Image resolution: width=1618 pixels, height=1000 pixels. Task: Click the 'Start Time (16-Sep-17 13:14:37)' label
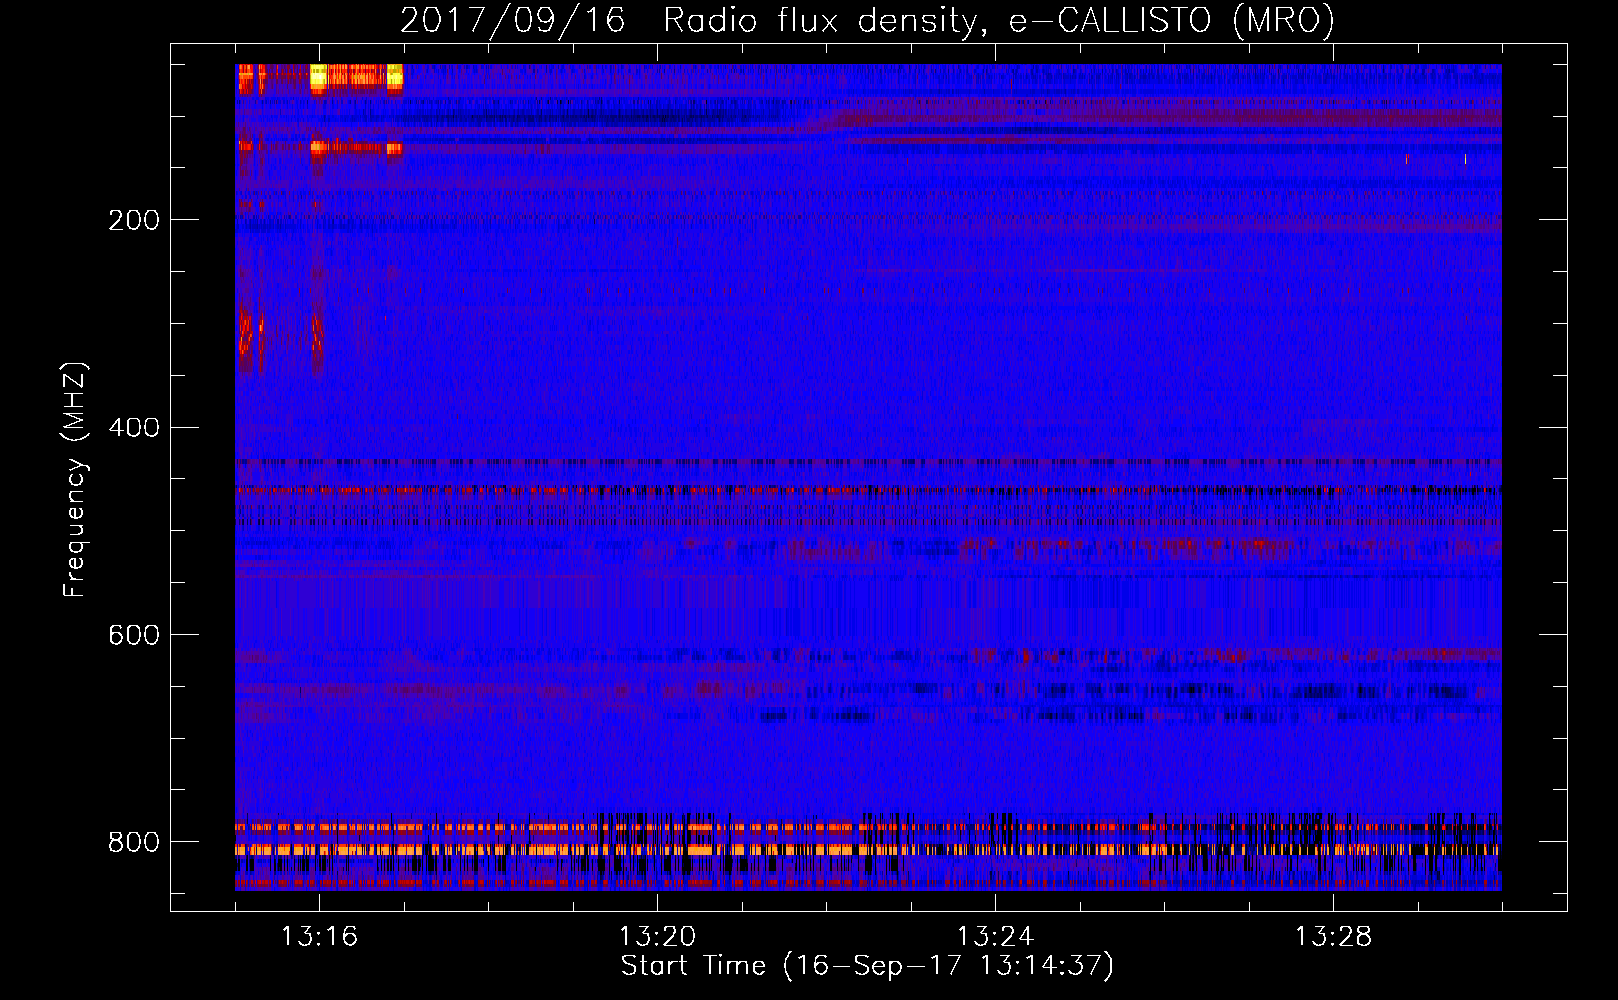click(867, 966)
